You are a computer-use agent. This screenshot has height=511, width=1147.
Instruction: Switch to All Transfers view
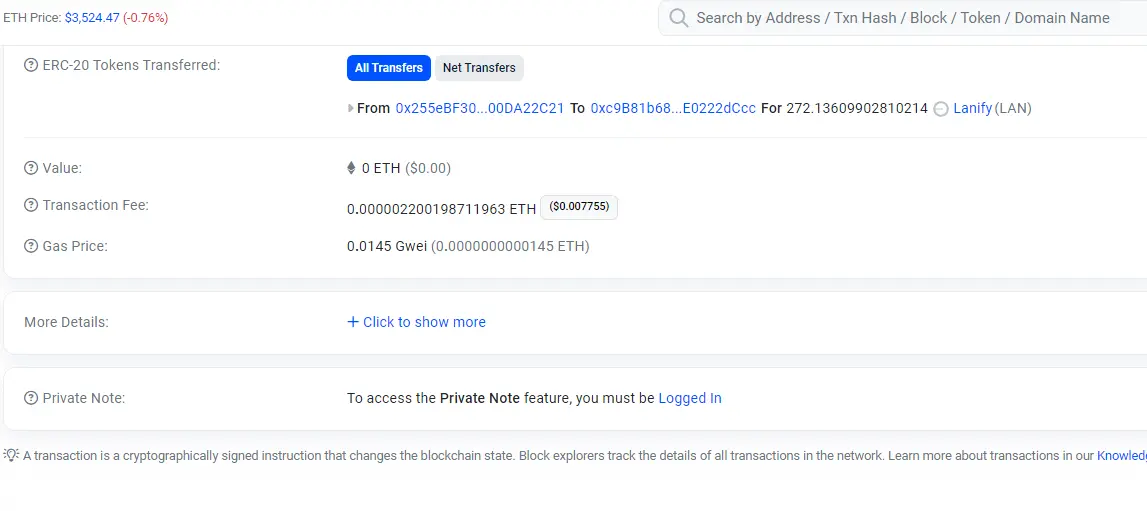[388, 68]
